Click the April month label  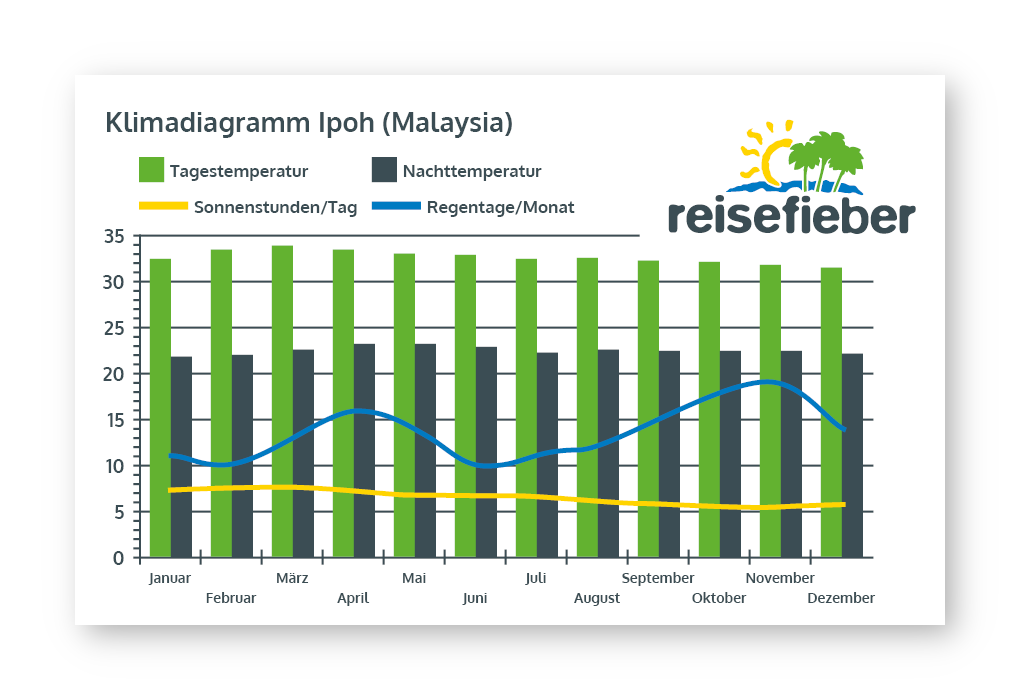click(x=353, y=598)
